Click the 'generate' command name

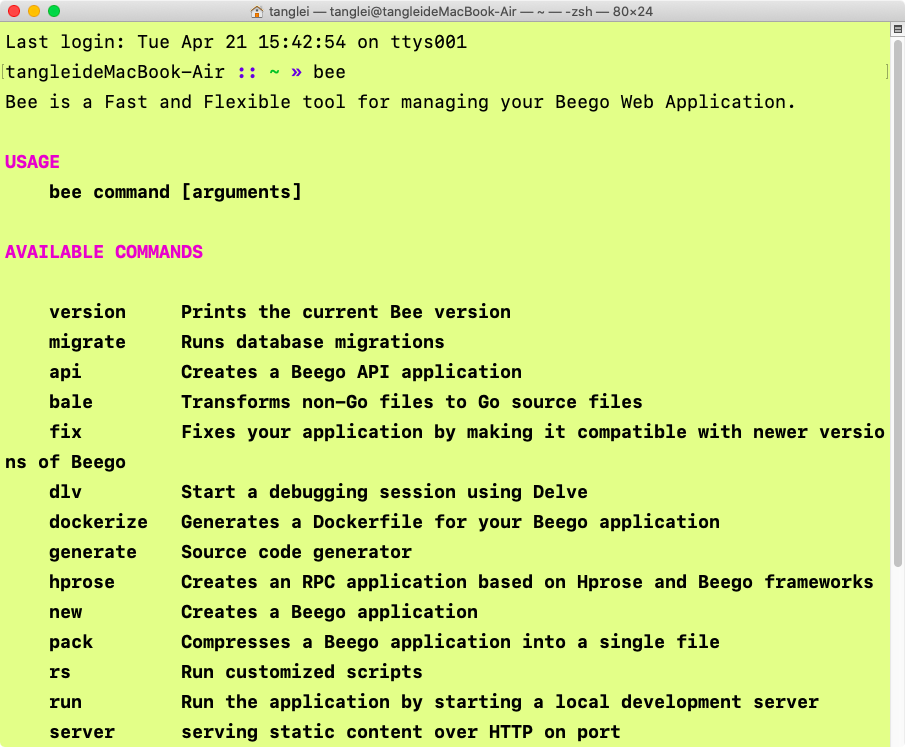pos(93,552)
